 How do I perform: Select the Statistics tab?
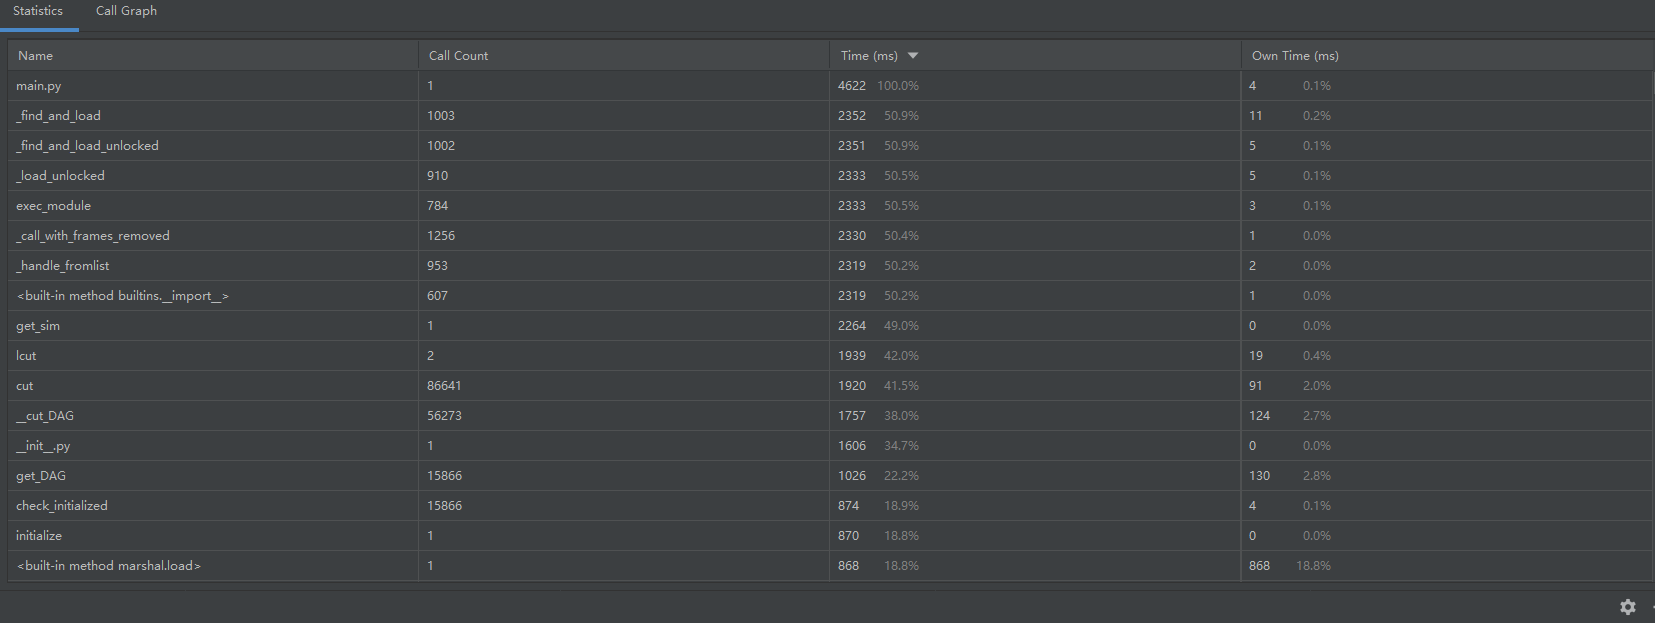[x=38, y=11]
